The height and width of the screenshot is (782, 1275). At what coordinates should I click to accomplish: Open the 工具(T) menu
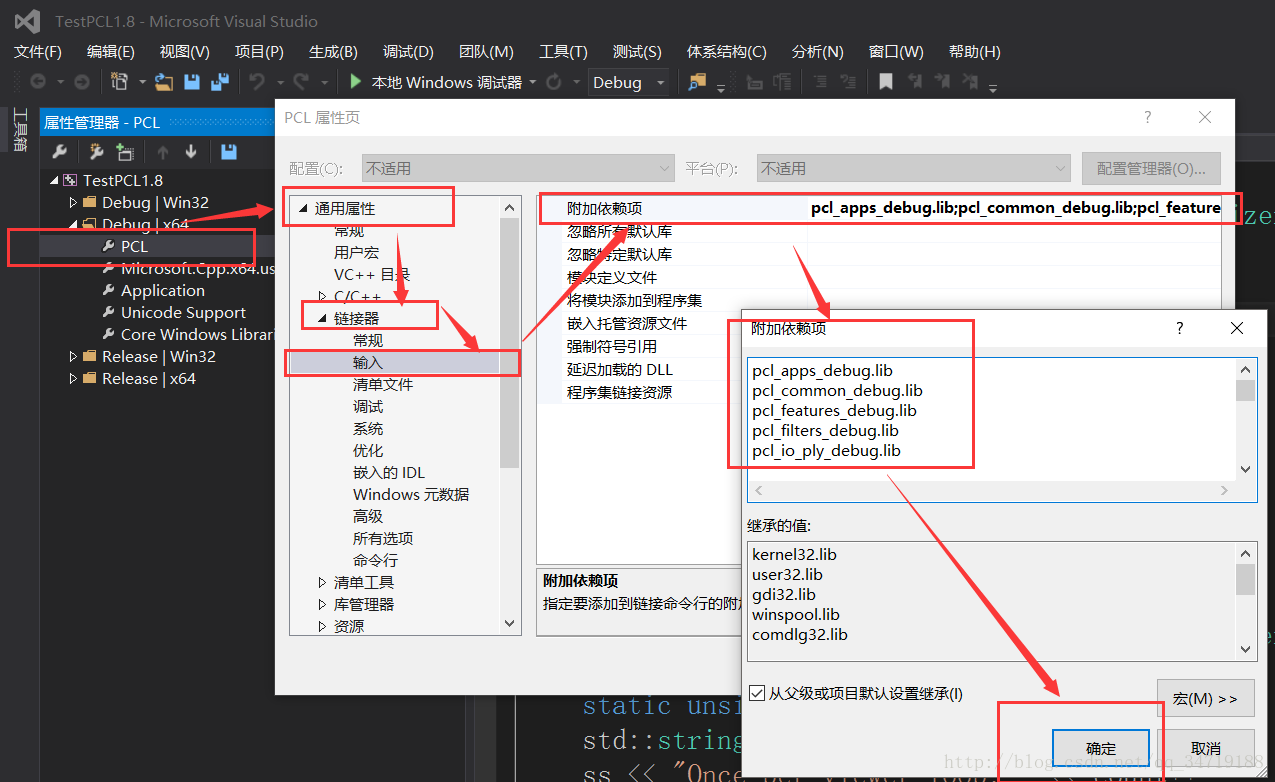(x=563, y=51)
